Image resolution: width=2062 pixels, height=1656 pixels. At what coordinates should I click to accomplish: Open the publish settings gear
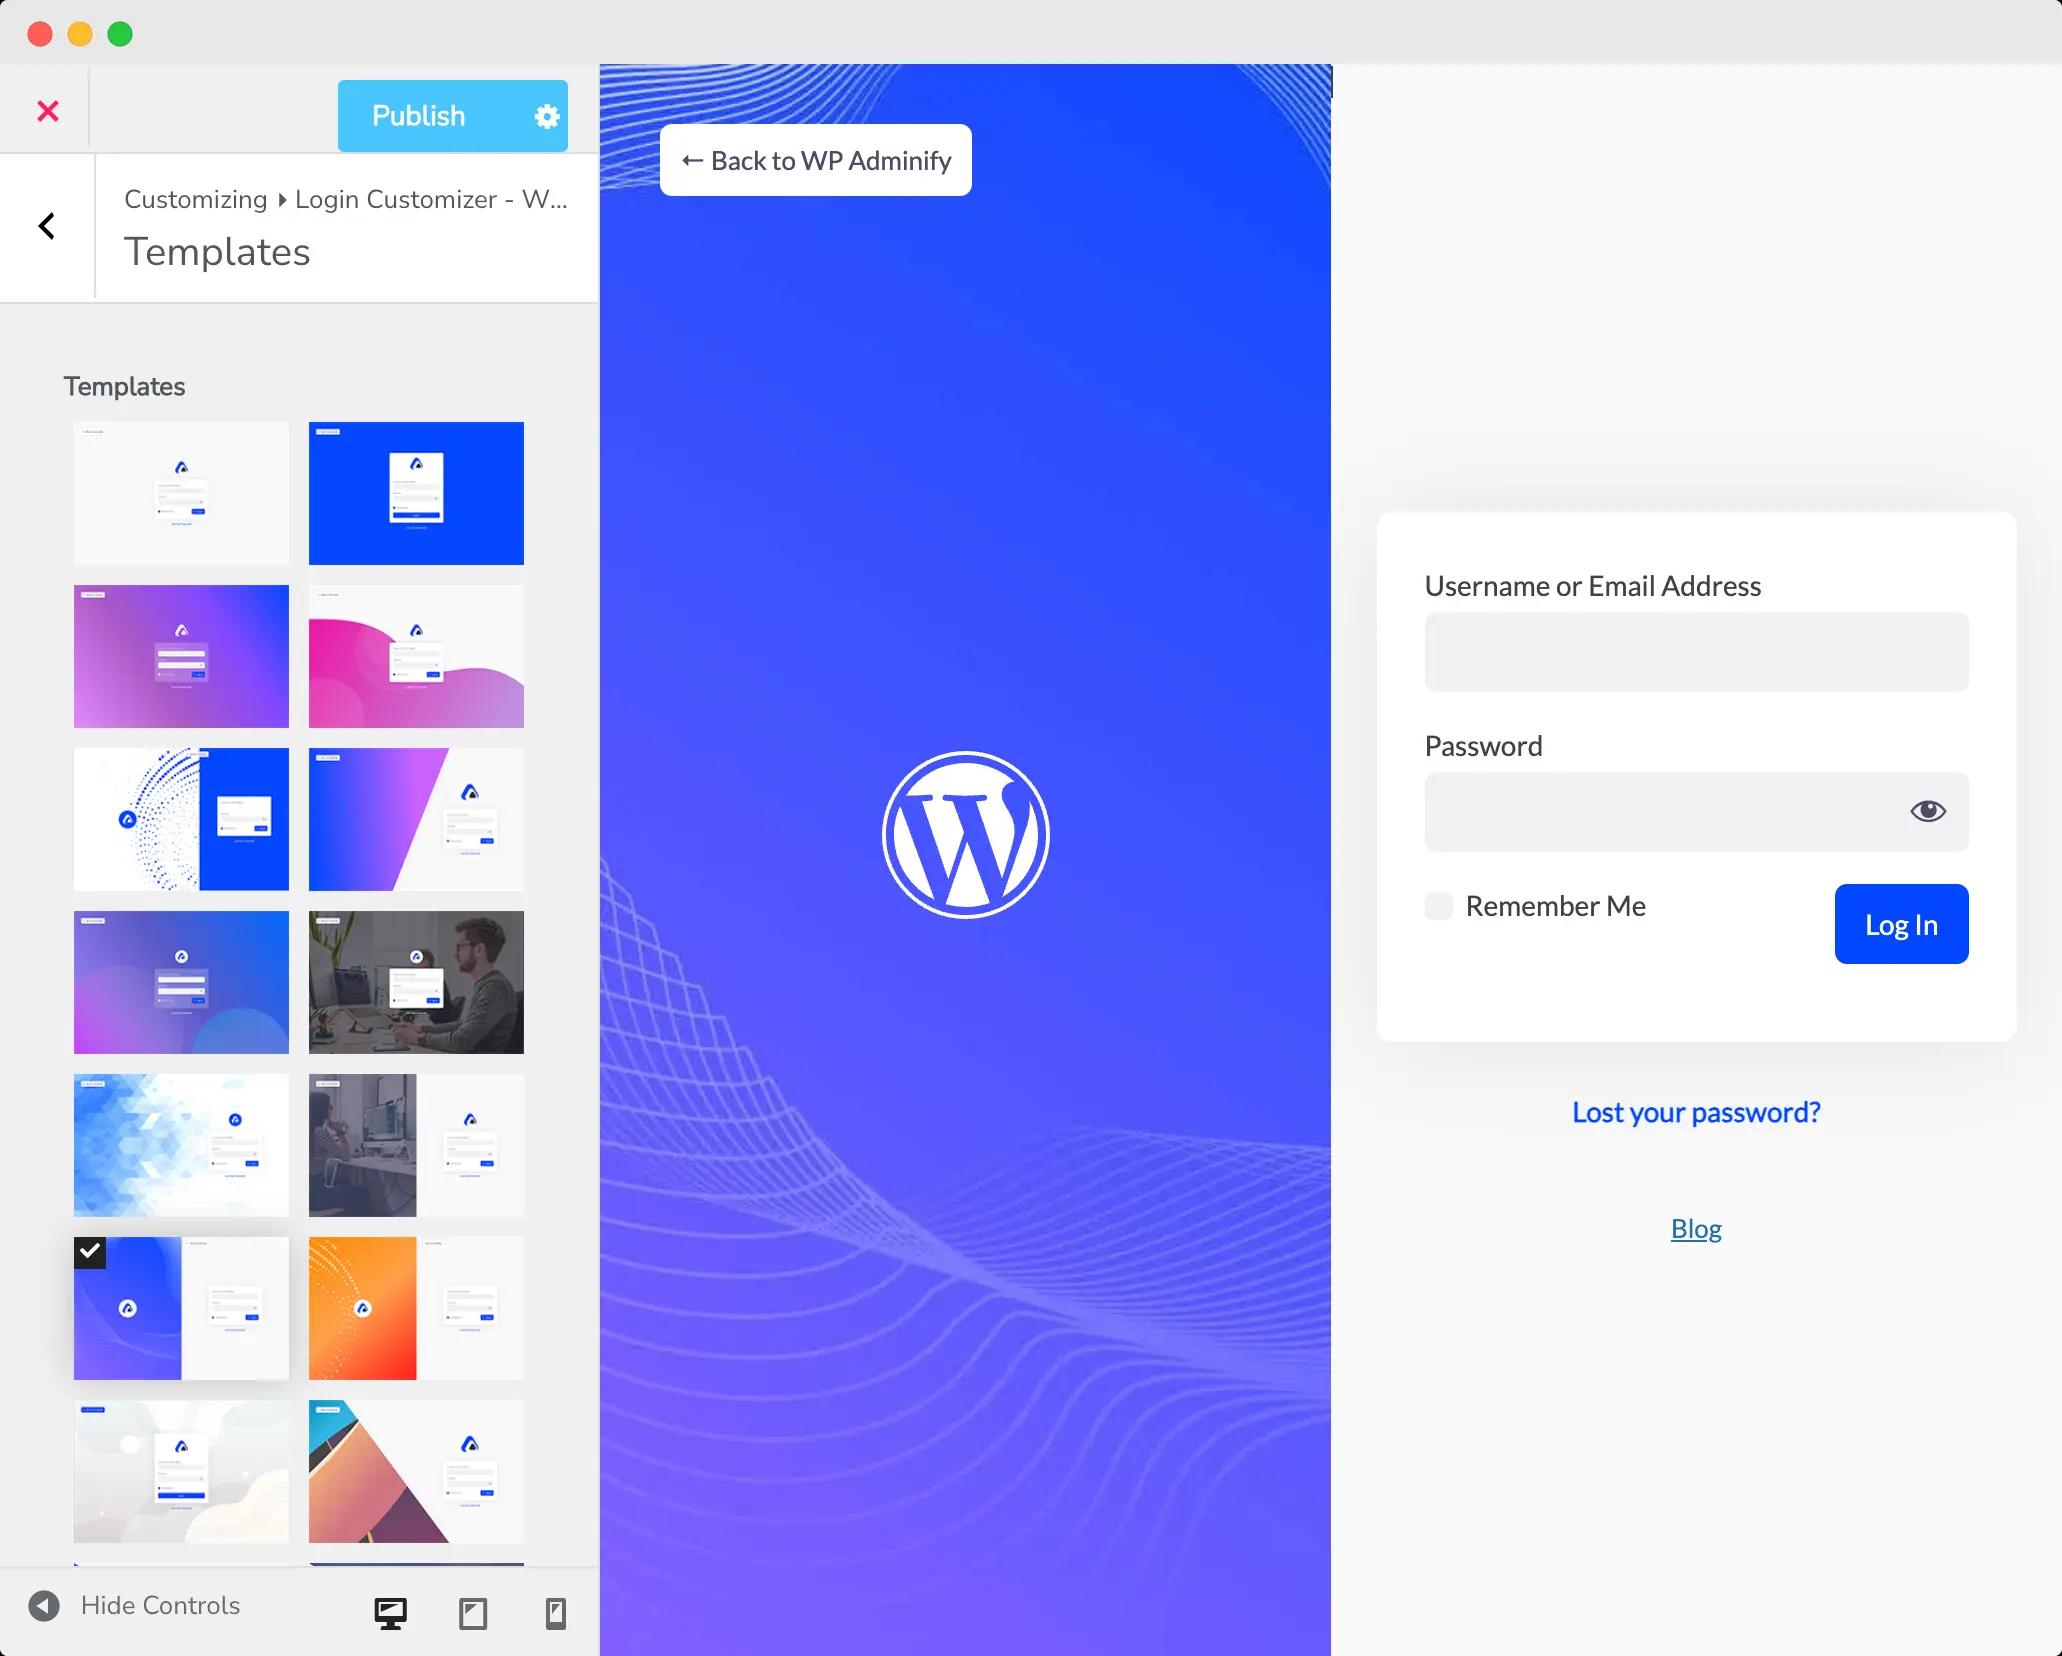coord(547,116)
